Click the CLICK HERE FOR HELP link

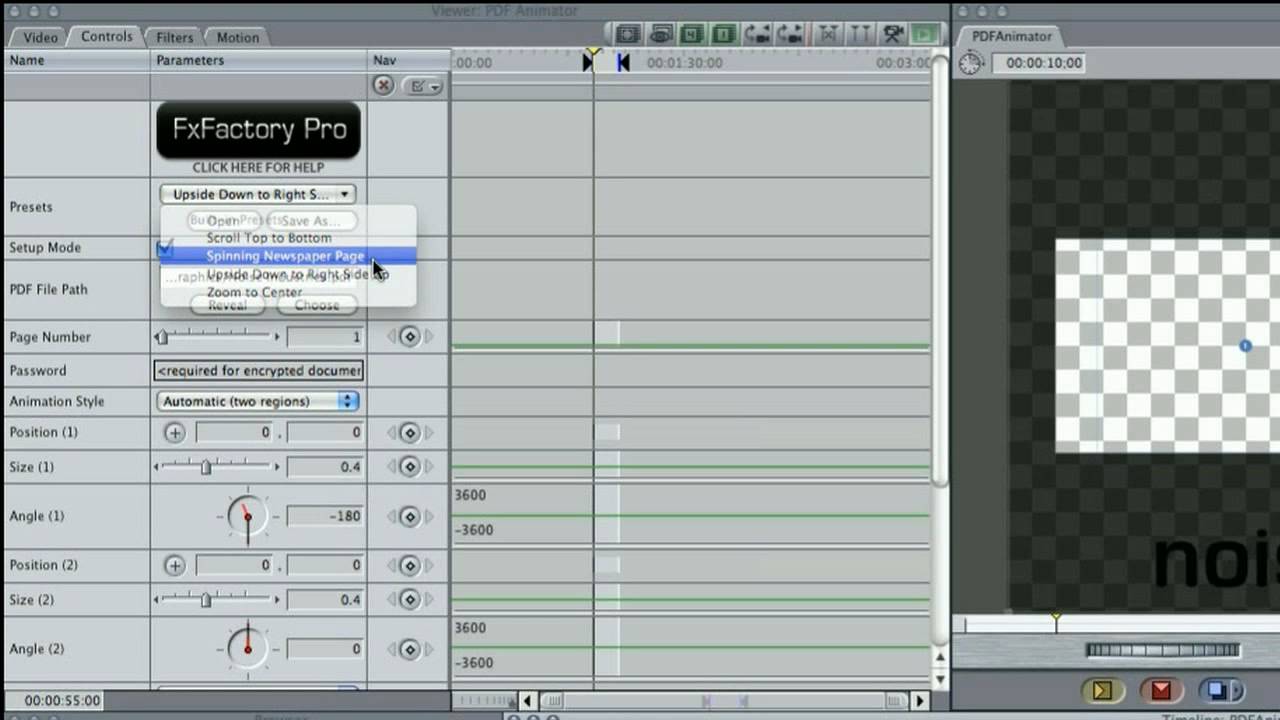tap(258, 167)
